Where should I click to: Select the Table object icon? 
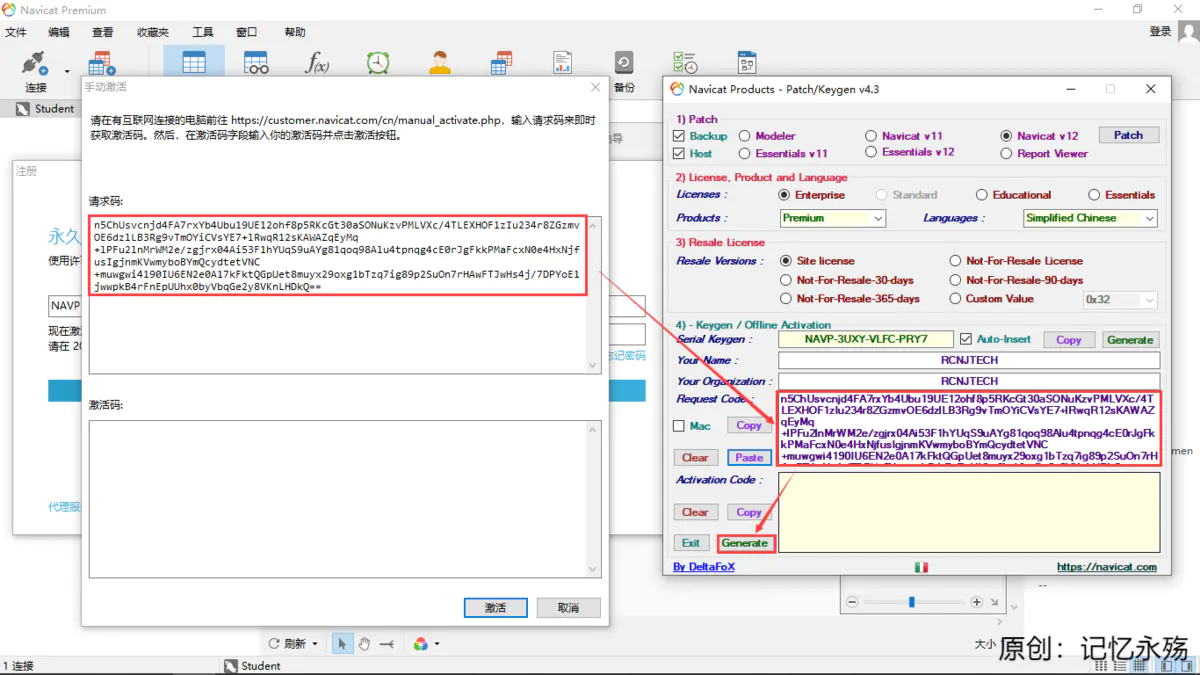[194, 63]
